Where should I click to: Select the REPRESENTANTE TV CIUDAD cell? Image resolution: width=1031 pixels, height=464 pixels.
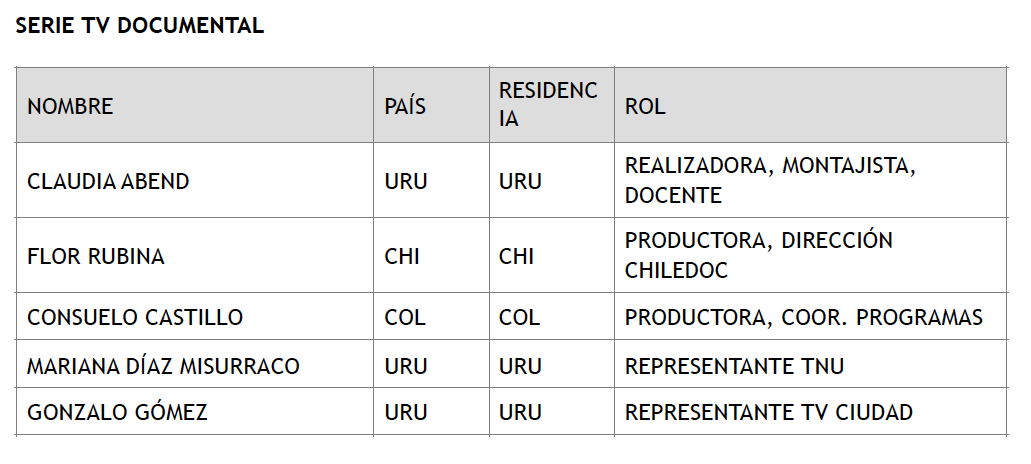[810, 411]
